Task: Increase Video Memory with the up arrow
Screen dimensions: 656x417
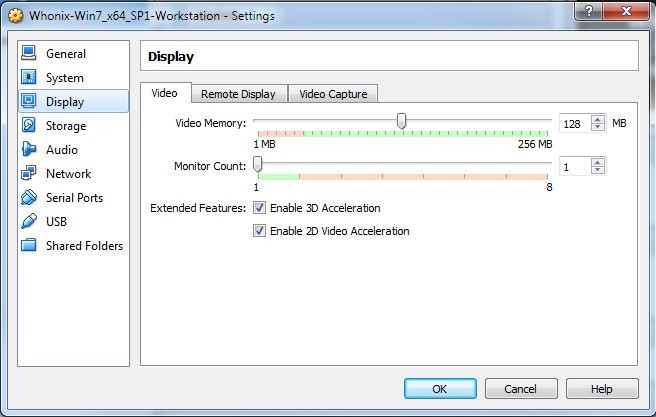Action: pyautogui.click(x=598, y=119)
